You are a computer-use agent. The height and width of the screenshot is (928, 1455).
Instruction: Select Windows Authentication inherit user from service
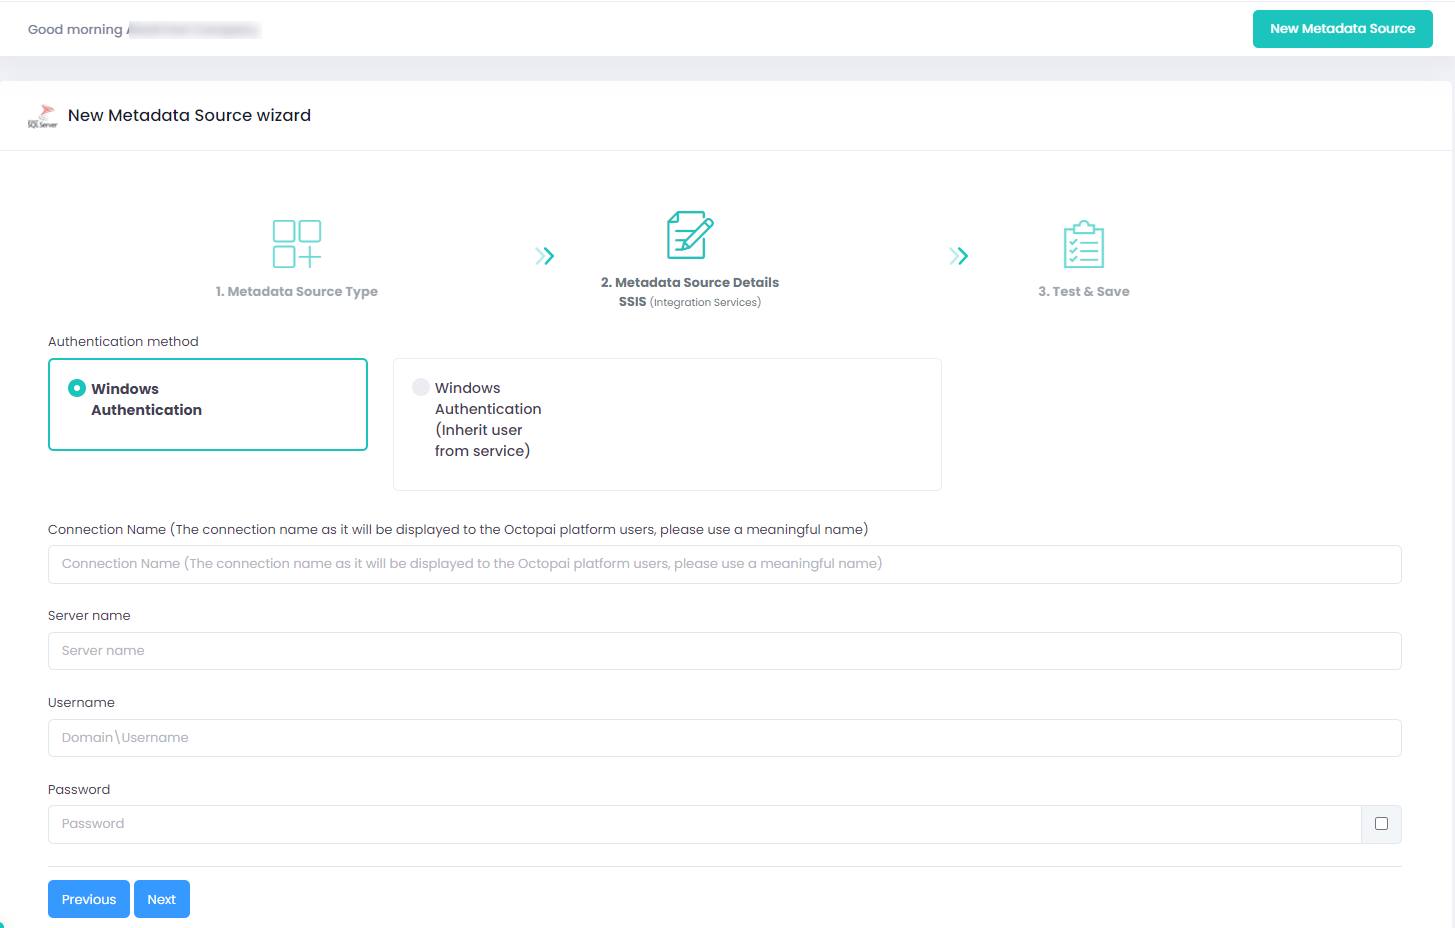421,387
